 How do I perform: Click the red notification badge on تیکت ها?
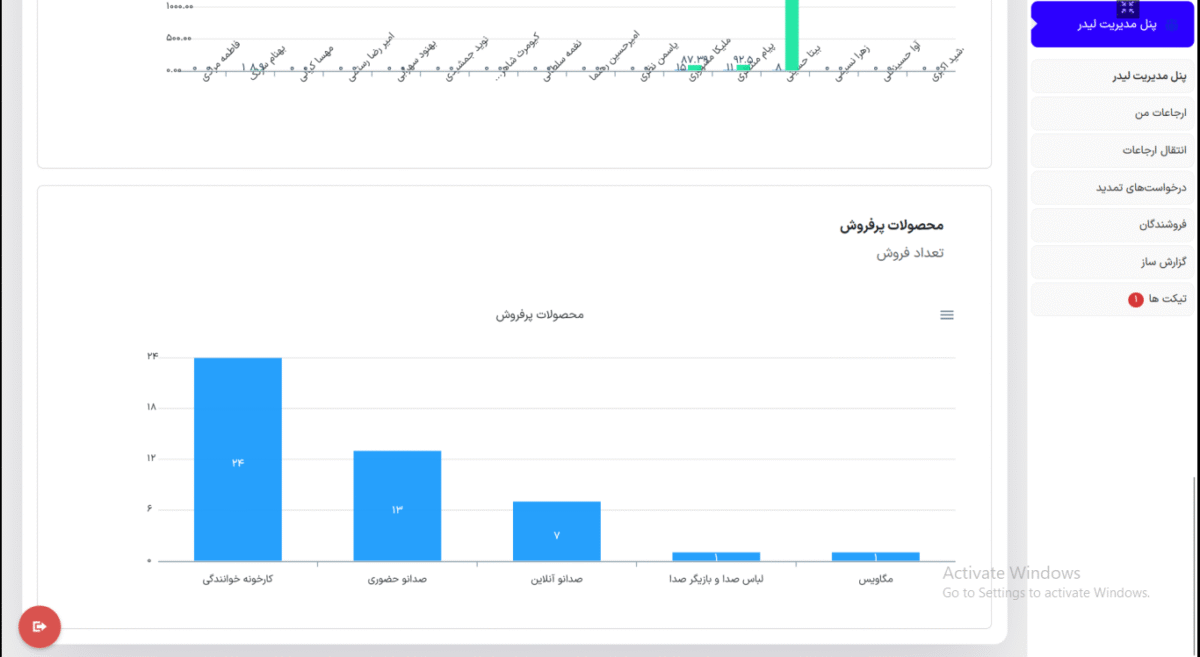(1135, 299)
